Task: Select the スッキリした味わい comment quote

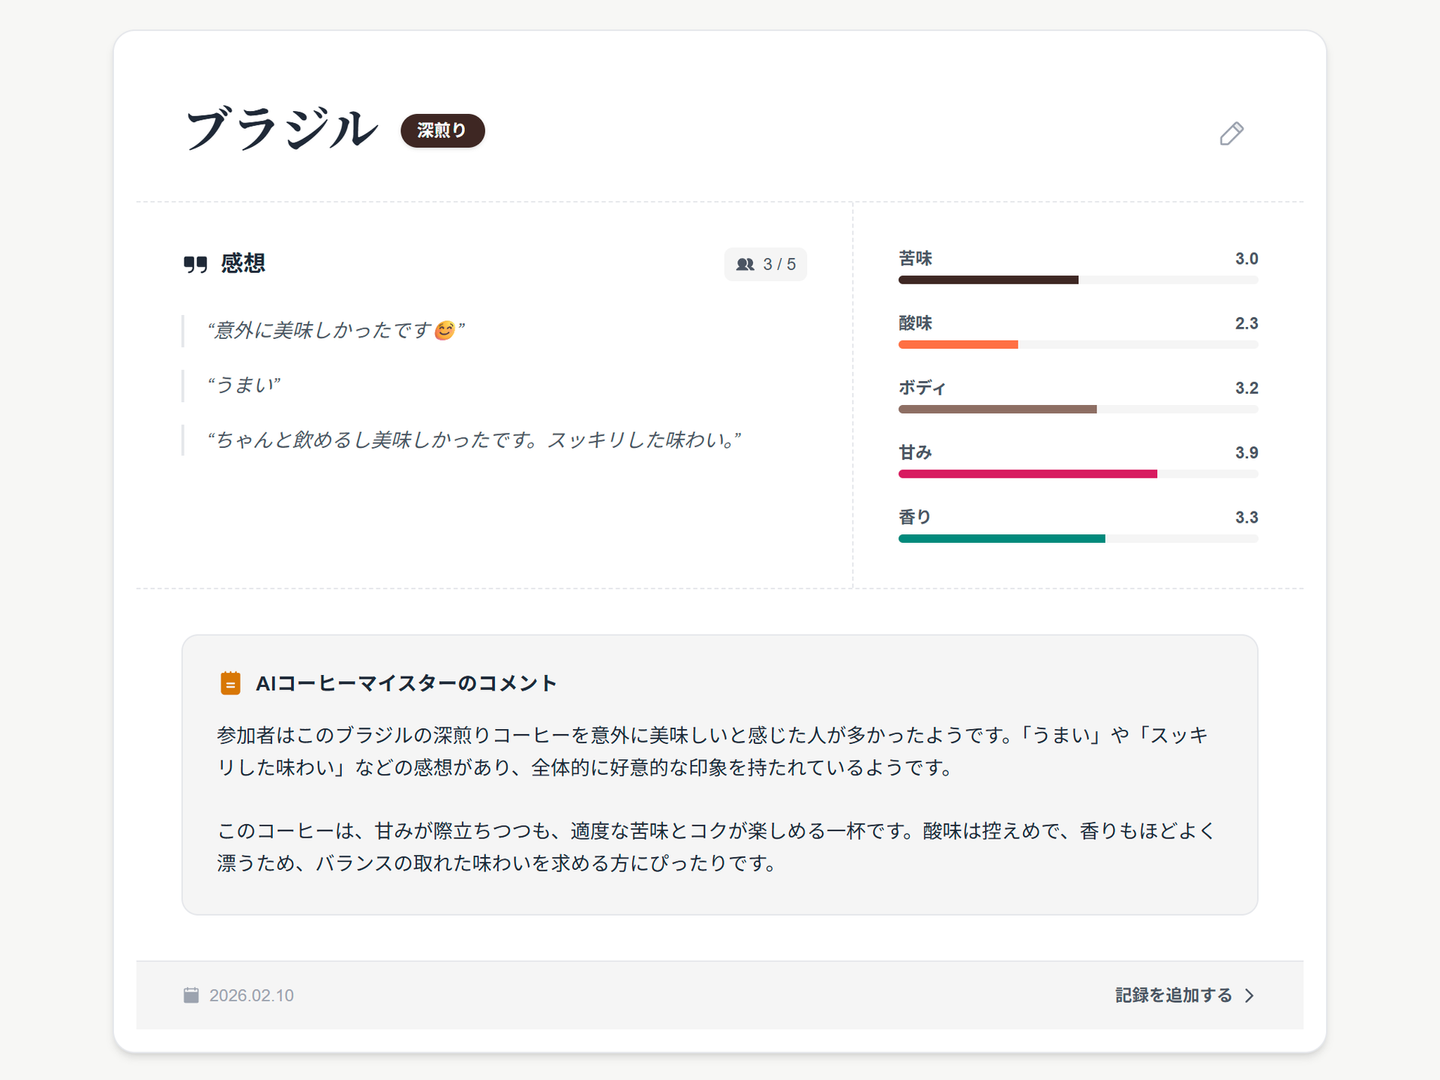Action: (x=474, y=441)
